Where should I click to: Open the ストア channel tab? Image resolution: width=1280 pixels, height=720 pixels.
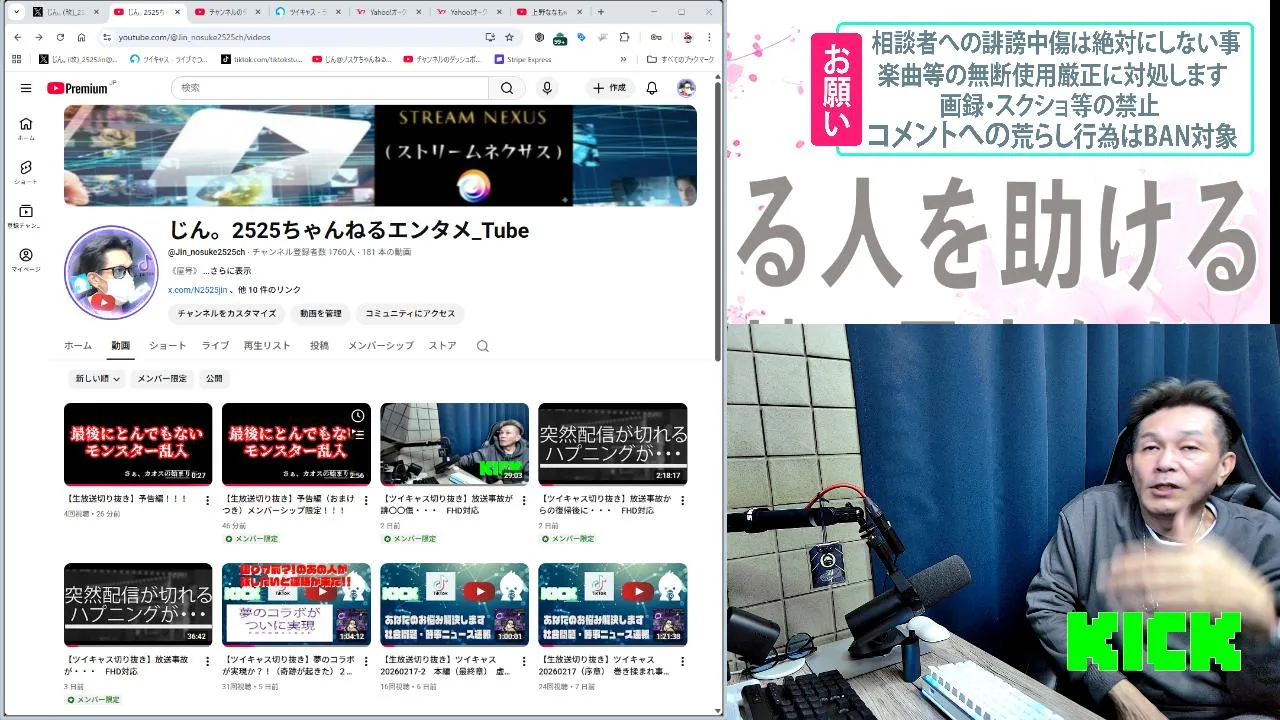442,346
